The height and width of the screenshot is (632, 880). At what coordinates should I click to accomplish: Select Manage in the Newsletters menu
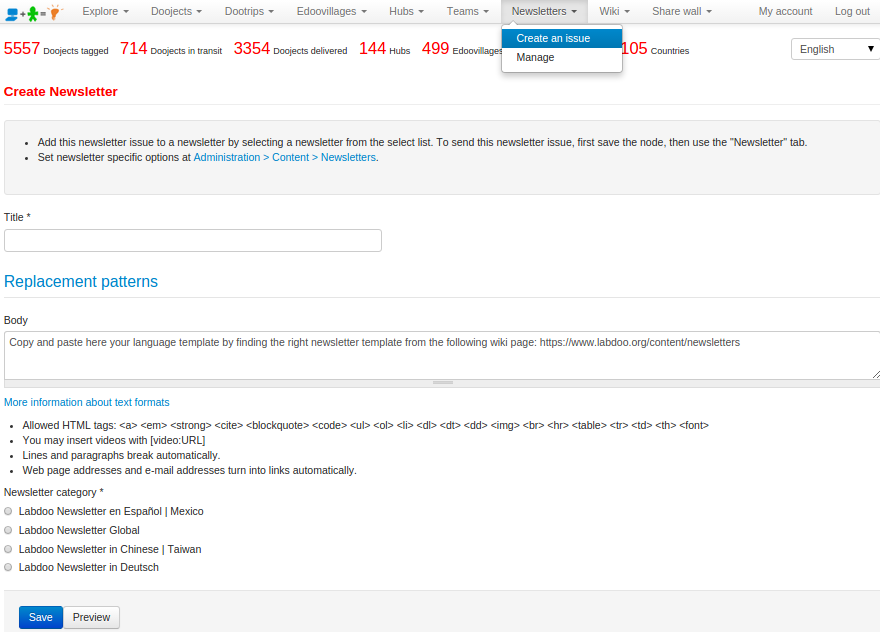click(562, 57)
